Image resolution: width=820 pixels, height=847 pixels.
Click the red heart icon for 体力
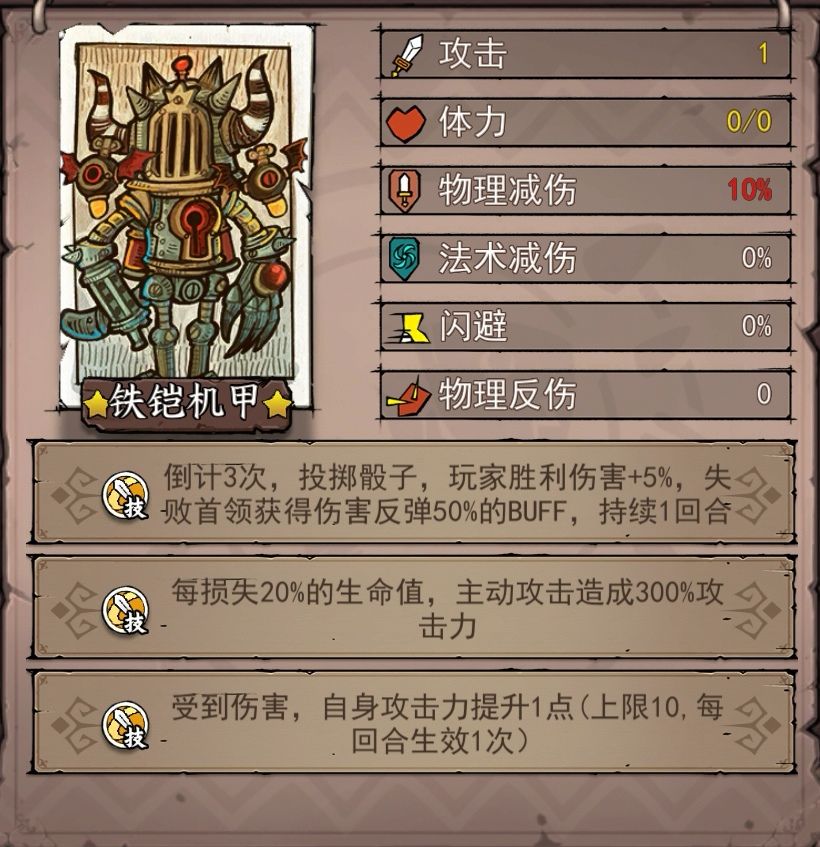click(x=406, y=123)
